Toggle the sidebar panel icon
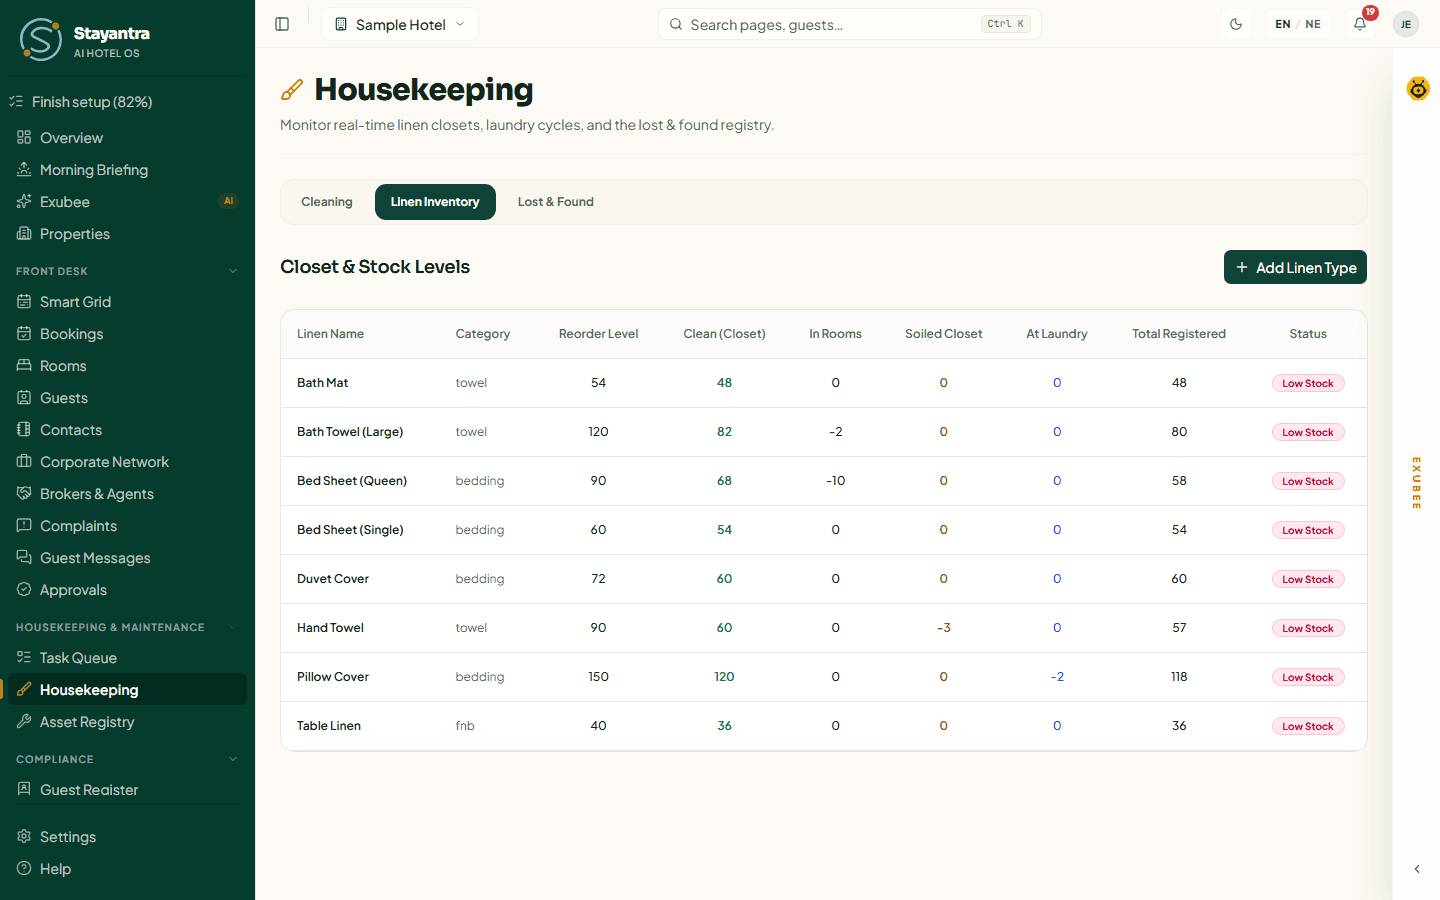The height and width of the screenshot is (900, 1440). click(282, 24)
